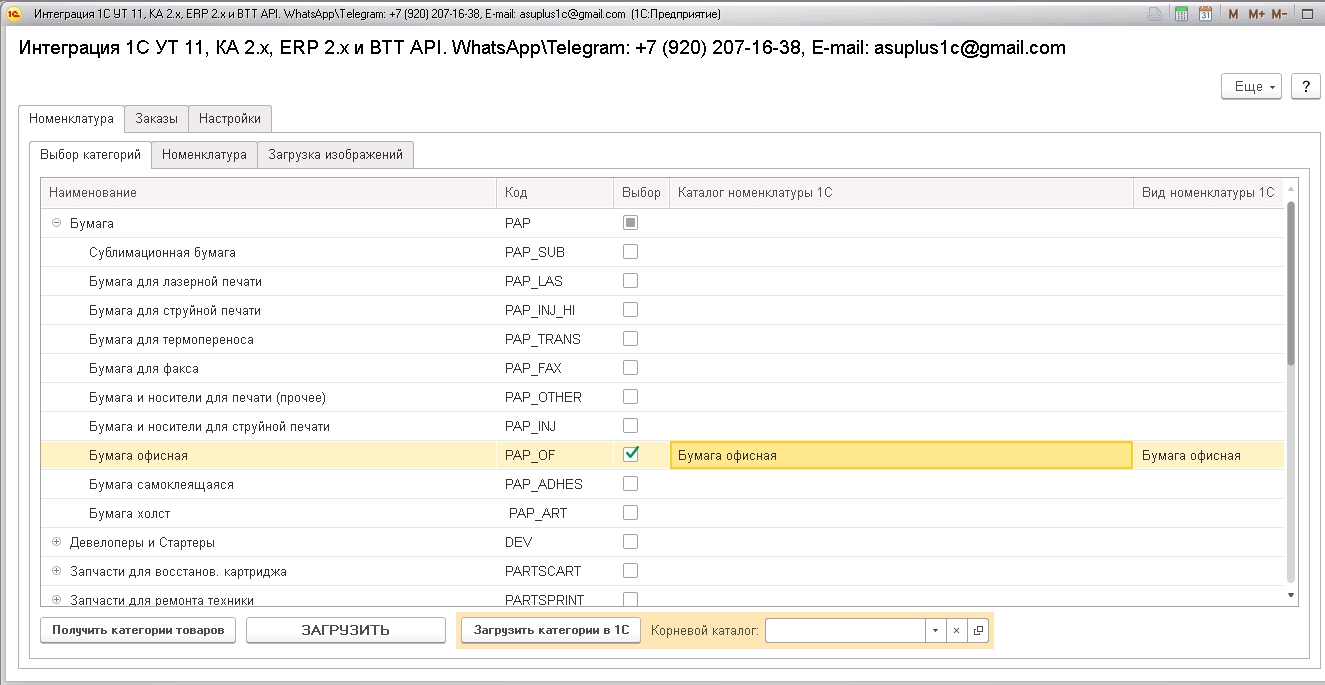Screen dimensions: 1325x685
Task: Click the 1C application logo icon
Action: pyautogui.click(x=15, y=14)
